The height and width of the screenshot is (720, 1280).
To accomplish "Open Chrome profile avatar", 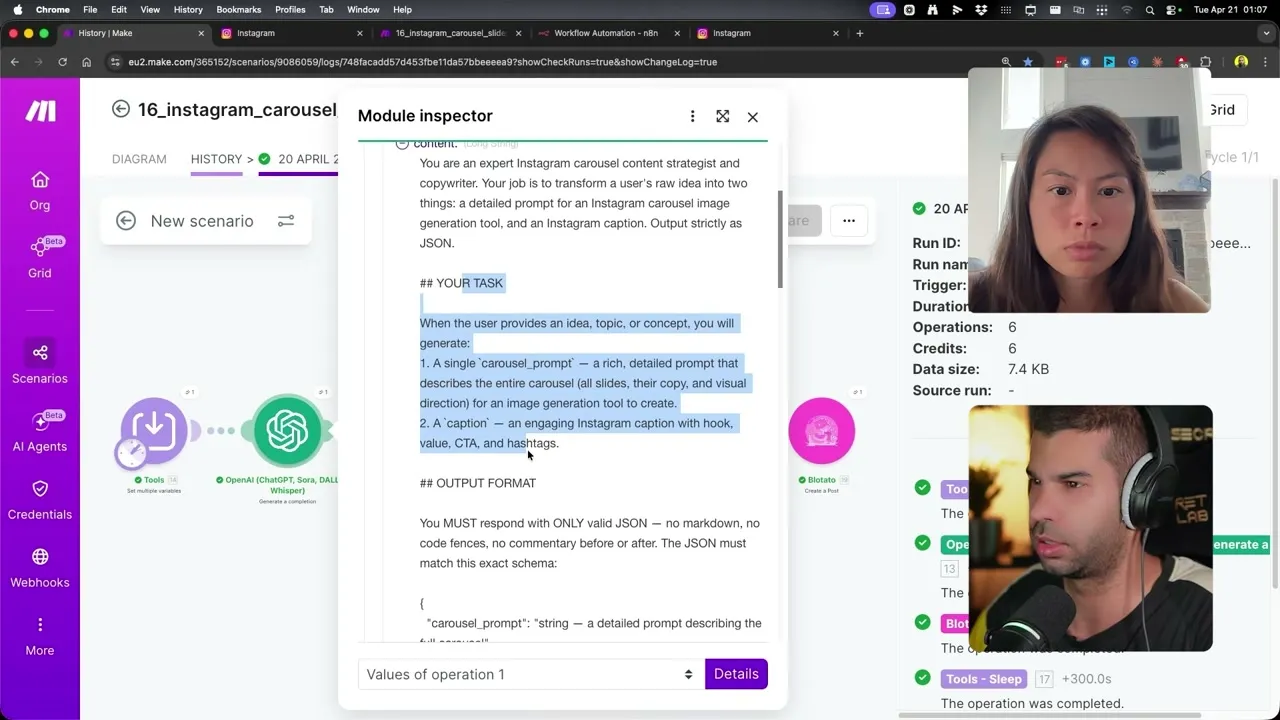I will point(1241,62).
